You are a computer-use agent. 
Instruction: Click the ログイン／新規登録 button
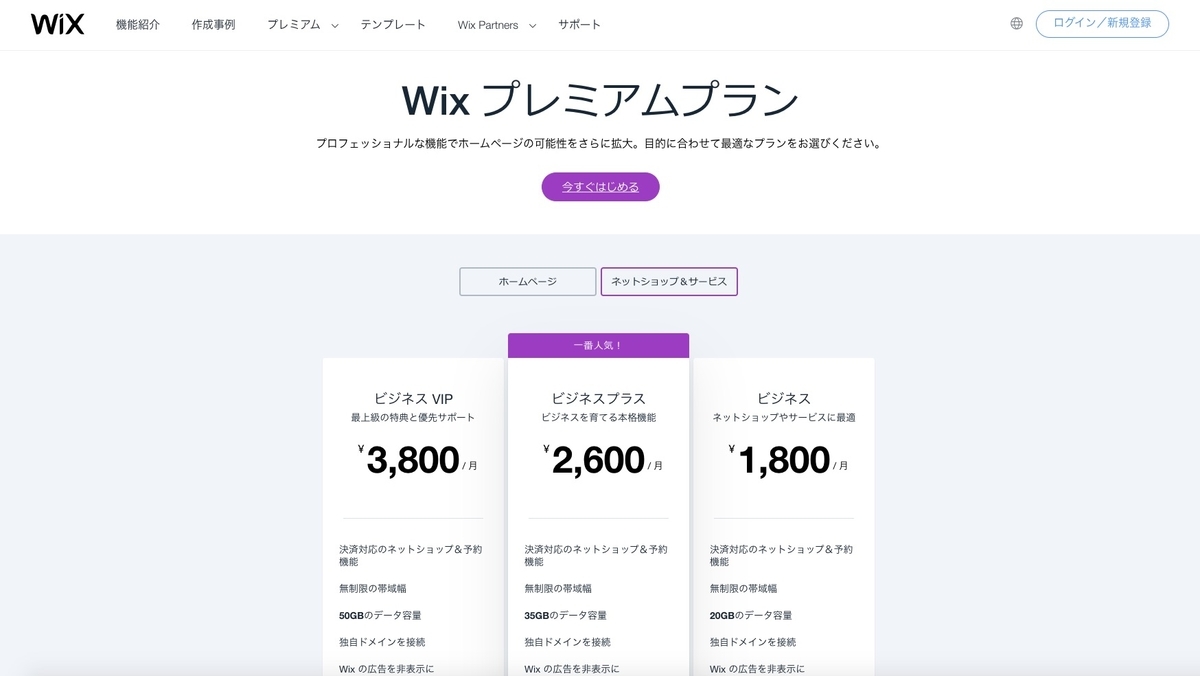click(1102, 23)
